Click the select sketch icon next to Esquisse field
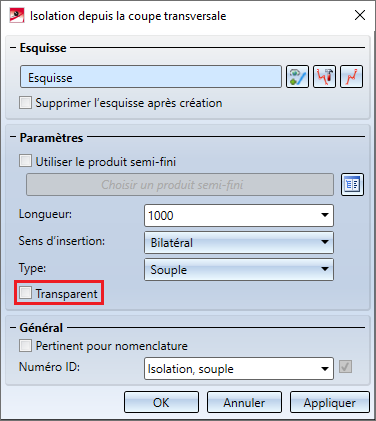Screen dimensions: 376x421 tap(297, 77)
